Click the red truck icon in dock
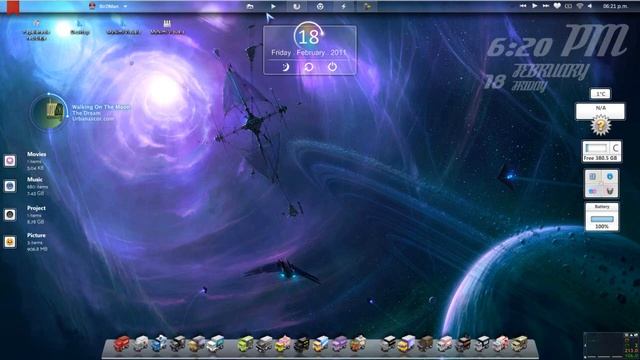Screen dimensions: 640x360 pos(122,344)
